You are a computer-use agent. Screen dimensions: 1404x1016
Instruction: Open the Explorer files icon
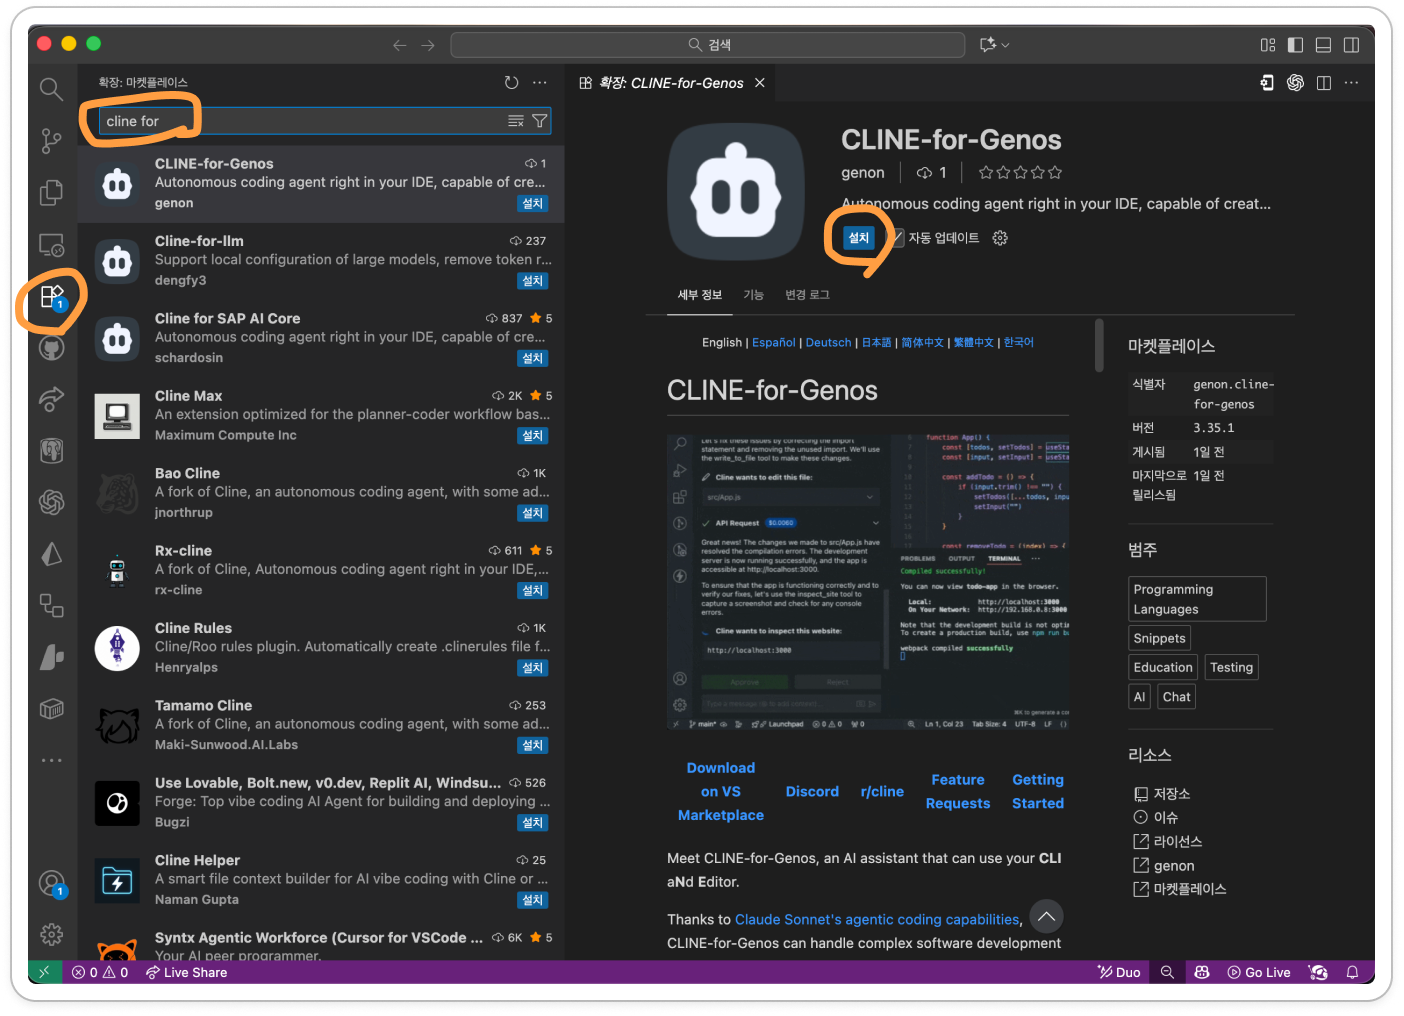point(51,192)
